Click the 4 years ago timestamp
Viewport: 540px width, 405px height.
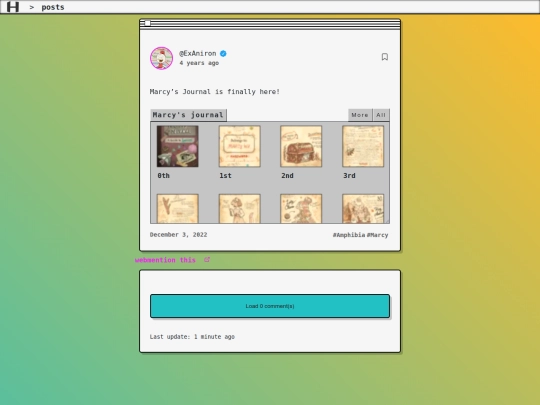pyautogui.click(x=199, y=63)
